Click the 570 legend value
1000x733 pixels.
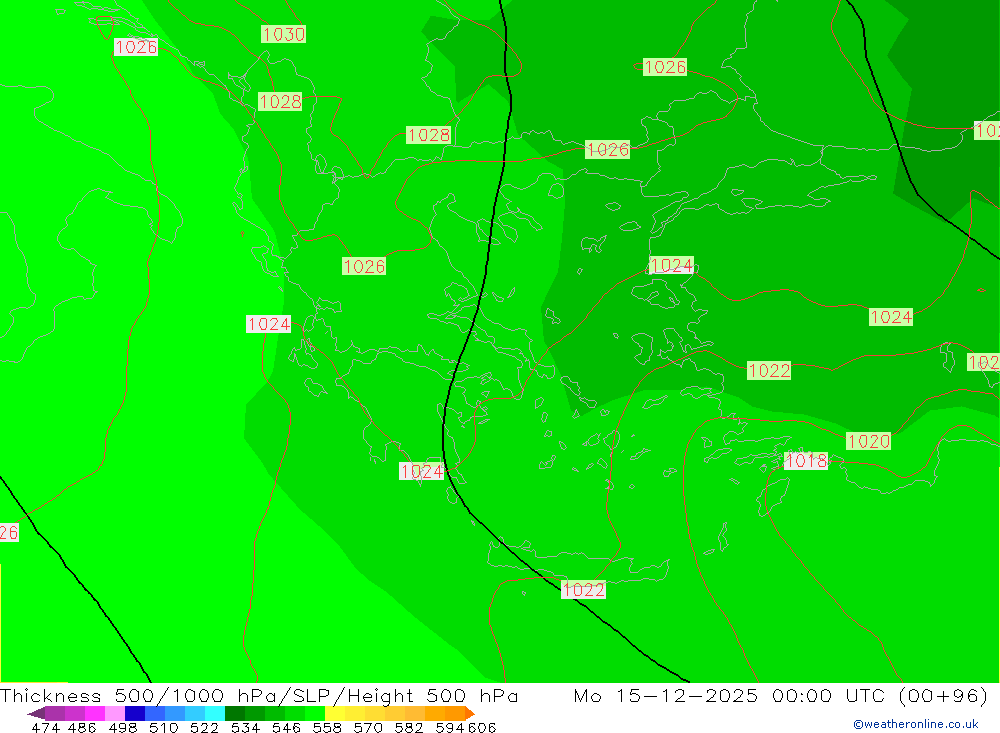[x=368, y=728]
